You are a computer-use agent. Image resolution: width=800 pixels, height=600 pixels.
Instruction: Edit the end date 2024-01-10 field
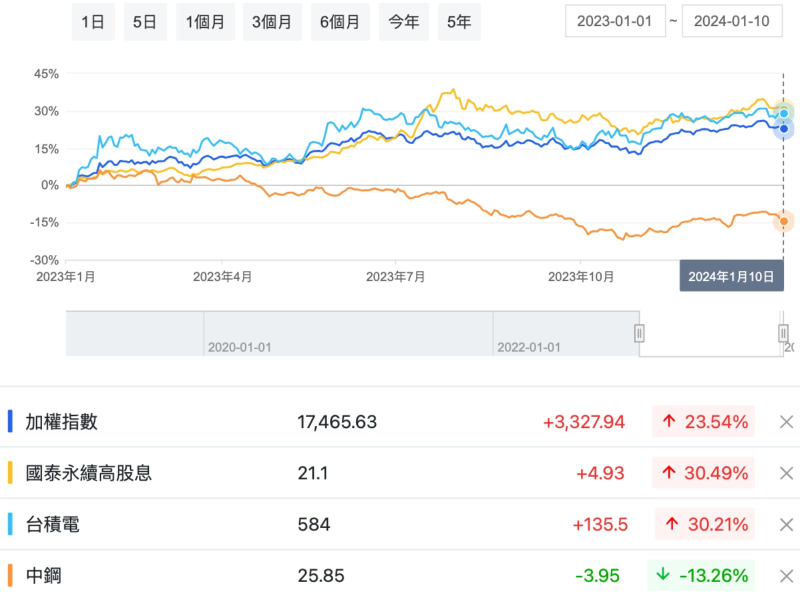coord(732,21)
